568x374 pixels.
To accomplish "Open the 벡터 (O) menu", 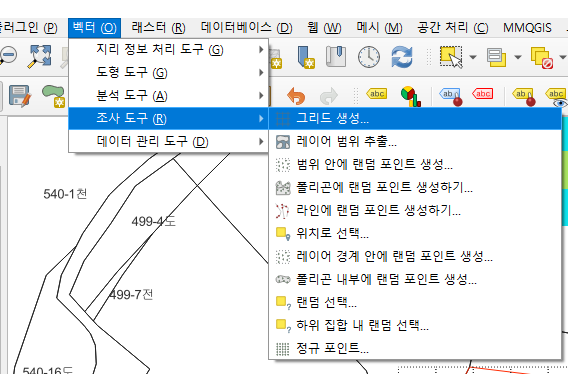I will click(94, 28).
